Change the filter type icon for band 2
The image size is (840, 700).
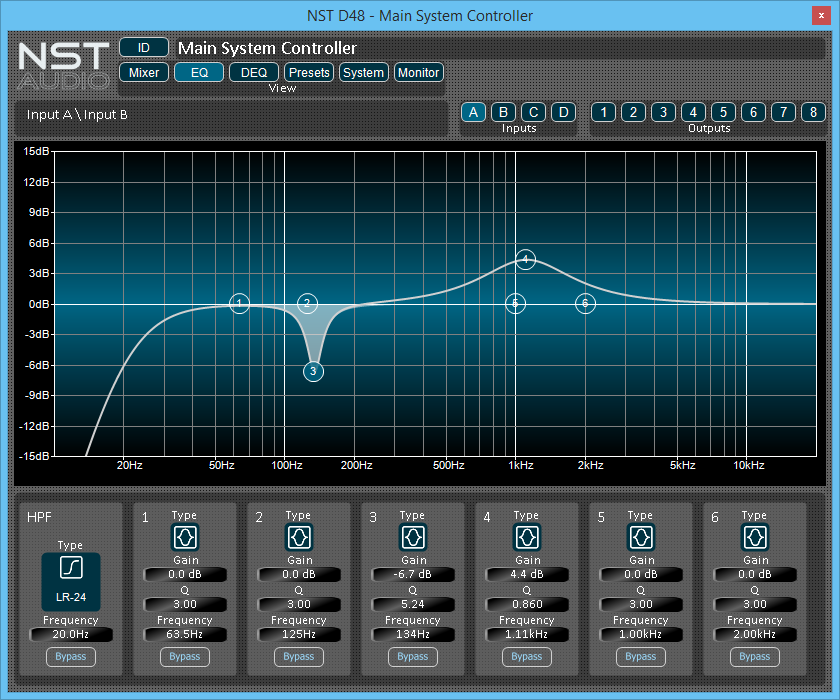click(x=299, y=537)
